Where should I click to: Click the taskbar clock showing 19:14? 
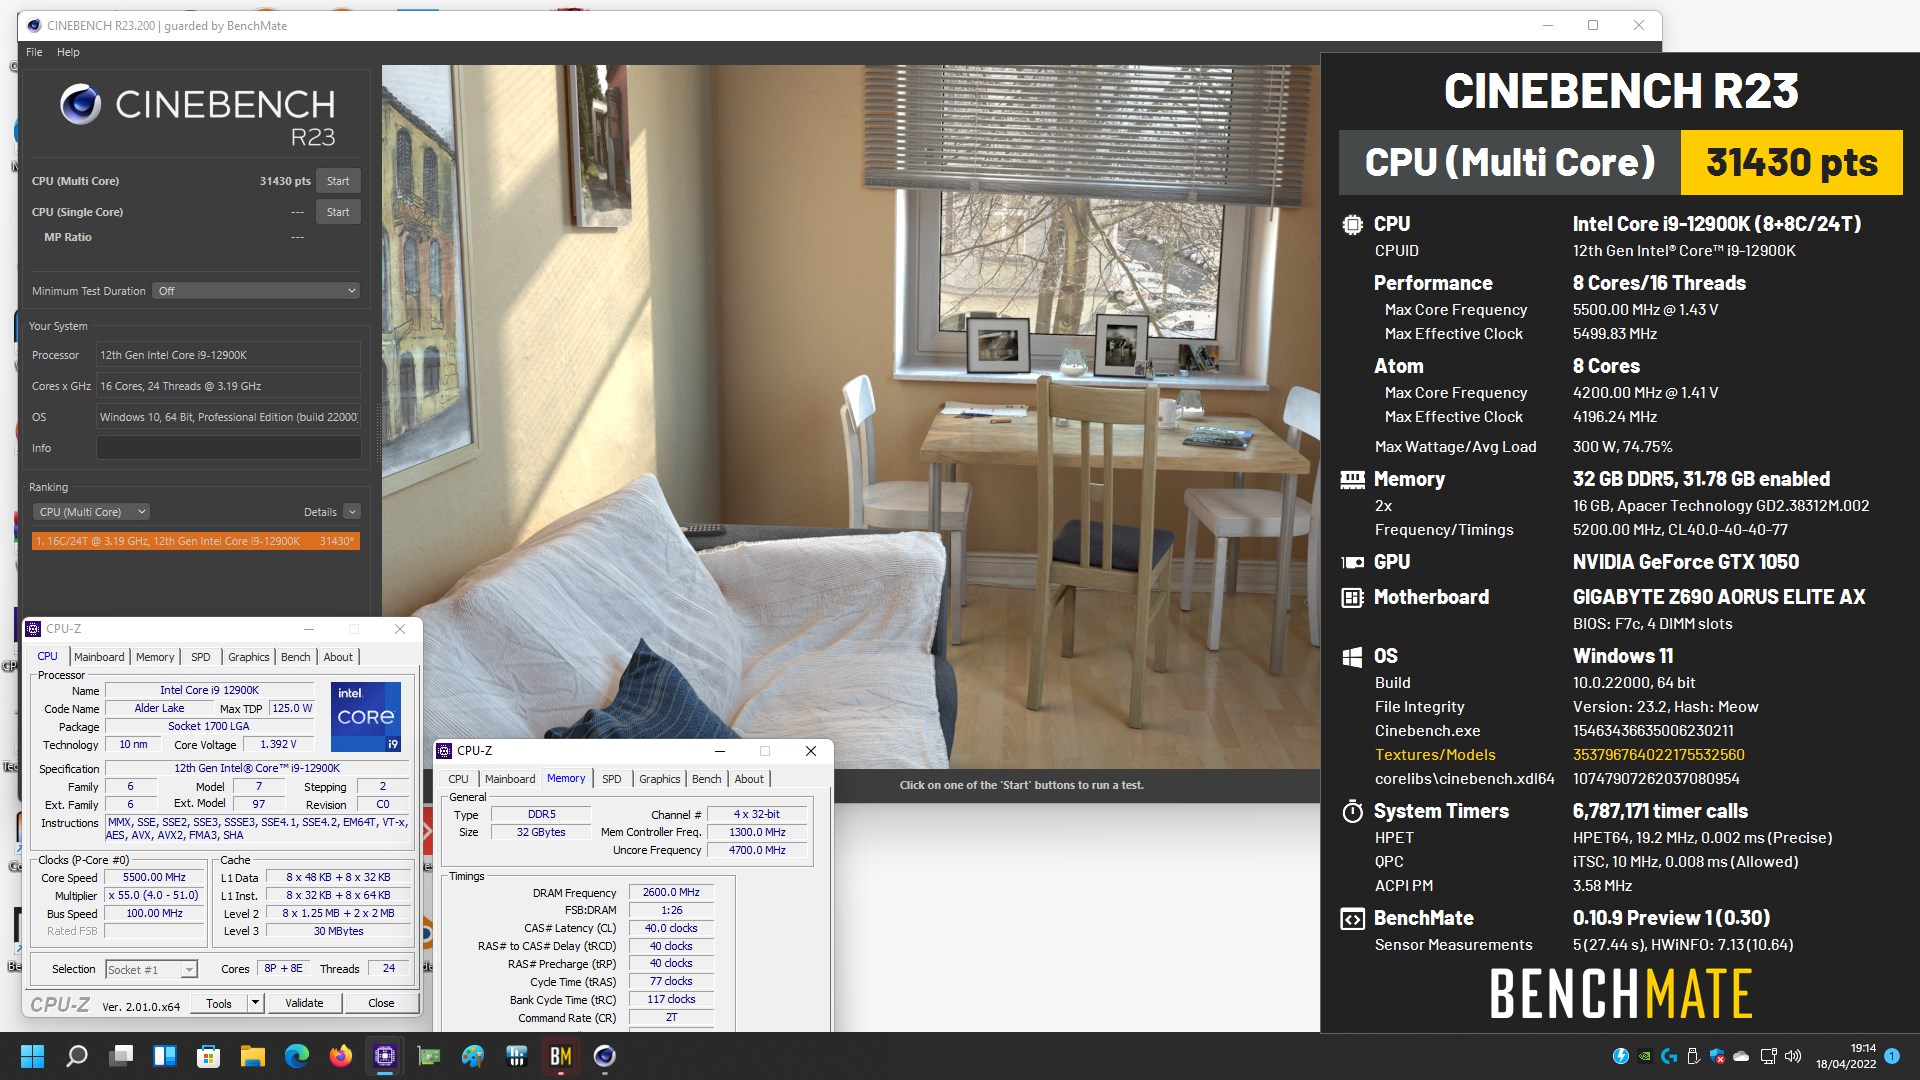pos(1846,1056)
